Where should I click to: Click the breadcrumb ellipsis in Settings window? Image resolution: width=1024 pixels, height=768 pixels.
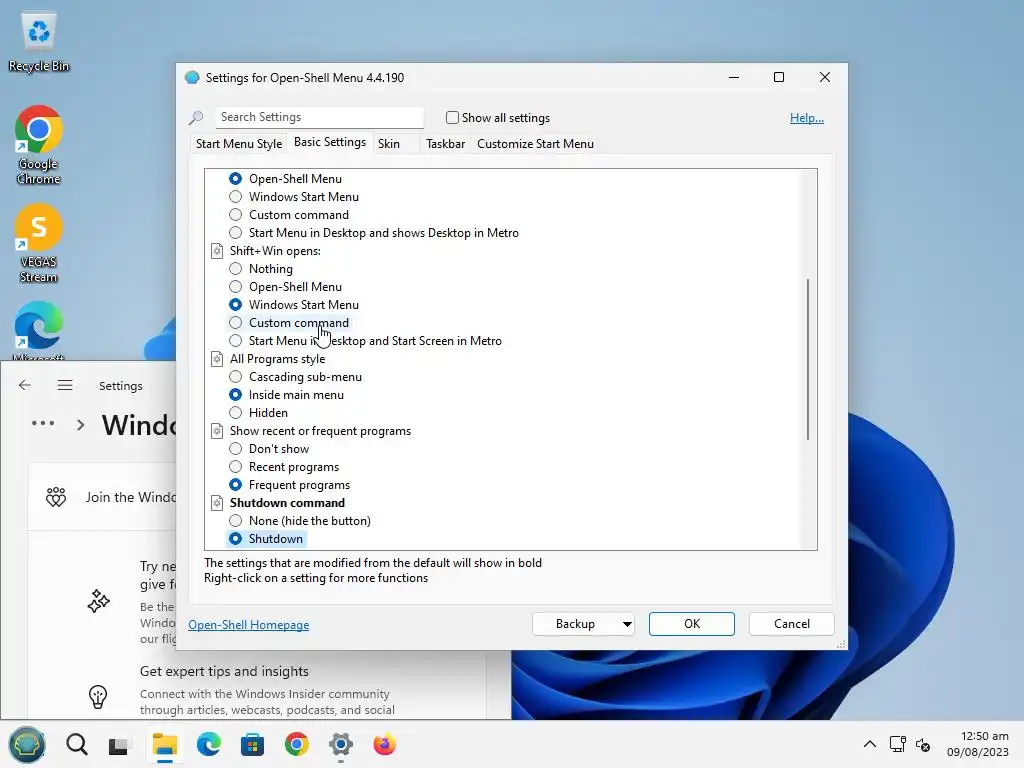click(x=43, y=423)
